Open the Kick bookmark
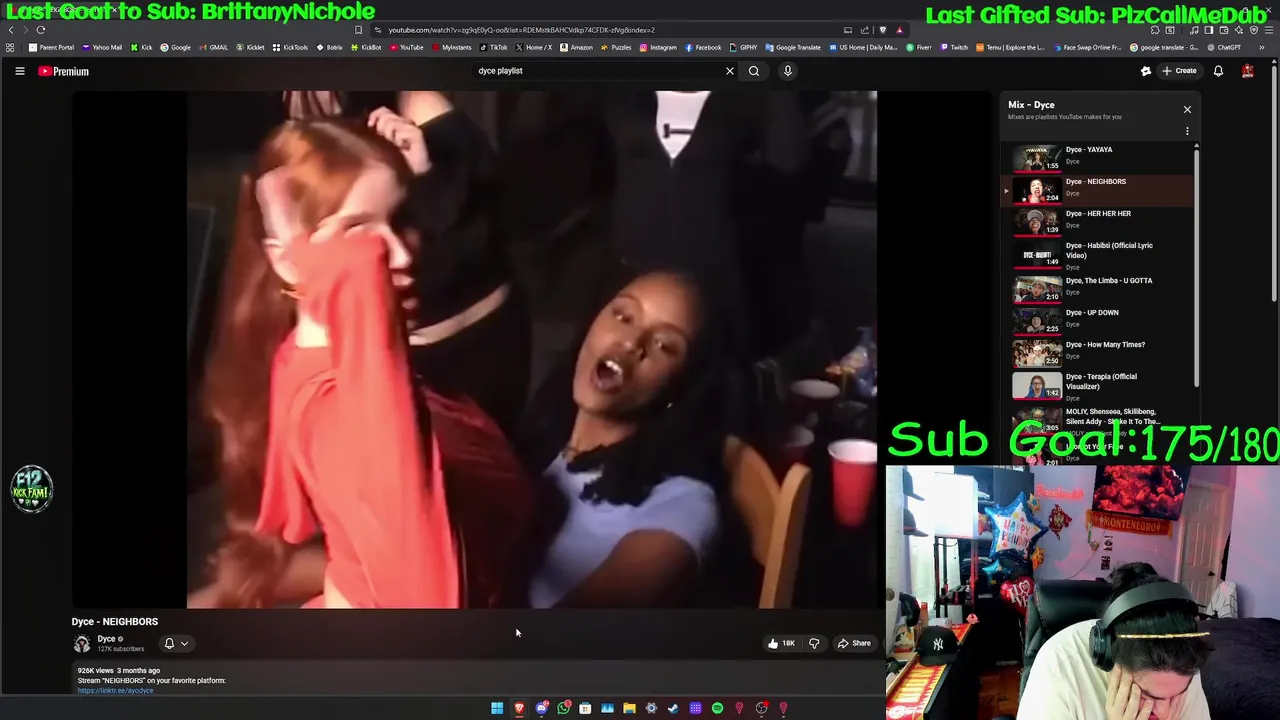Screen dimensions: 1280x720 tap(142, 47)
